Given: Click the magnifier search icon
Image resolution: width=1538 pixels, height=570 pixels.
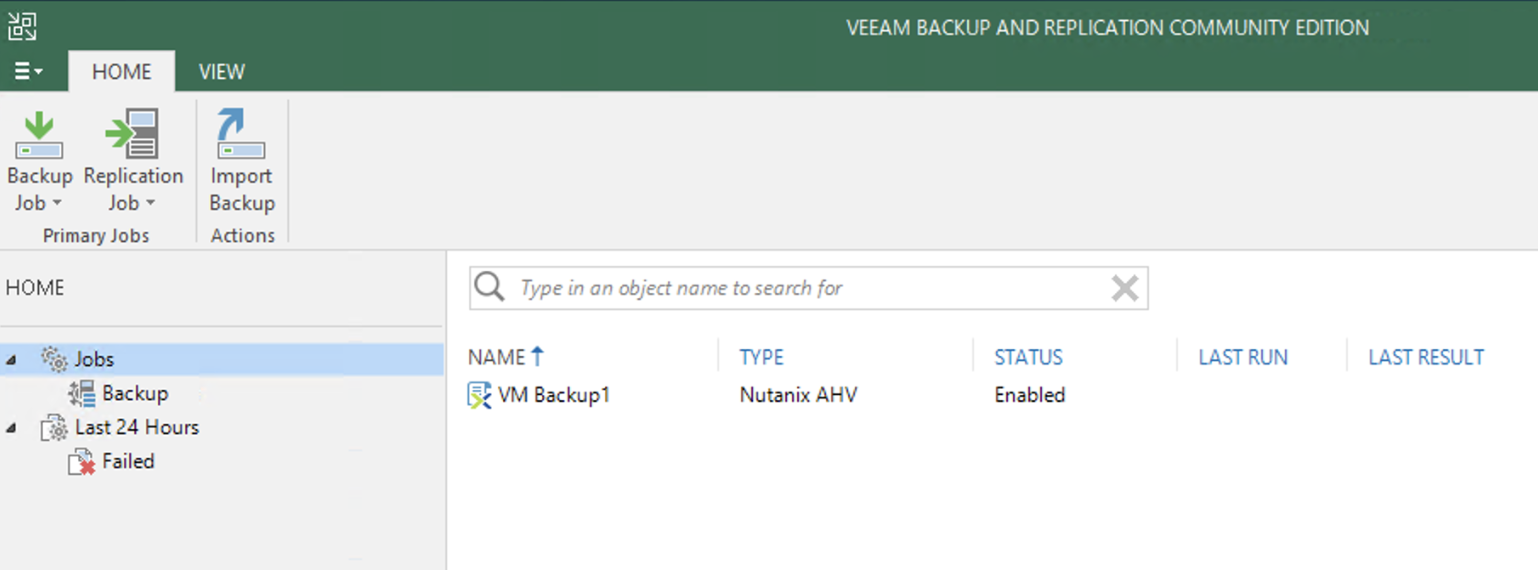Looking at the screenshot, I should tap(489, 287).
